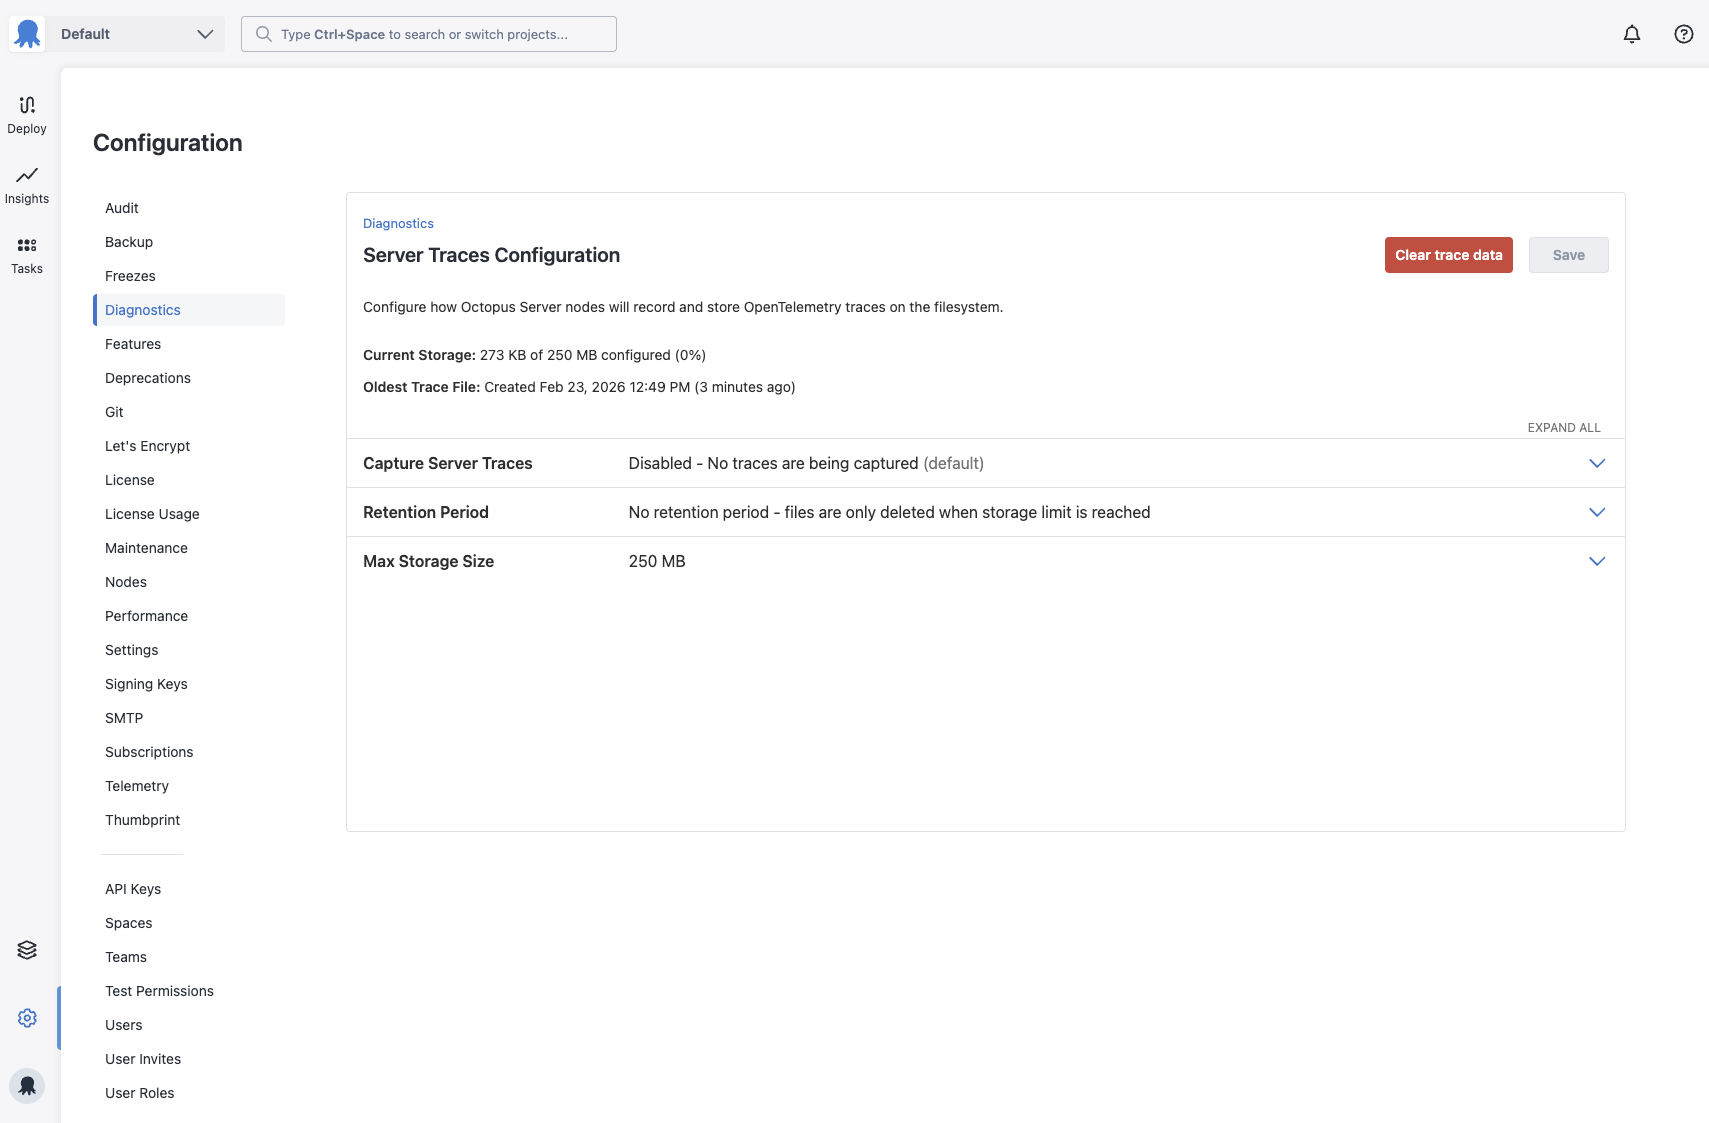This screenshot has width=1709, height=1123.
Task: Switch to the Telemetry configuration page
Action: [137, 786]
